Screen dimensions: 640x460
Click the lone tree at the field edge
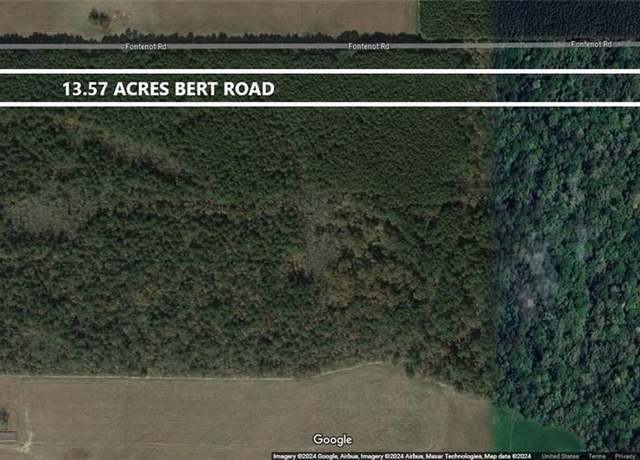[411, 369]
